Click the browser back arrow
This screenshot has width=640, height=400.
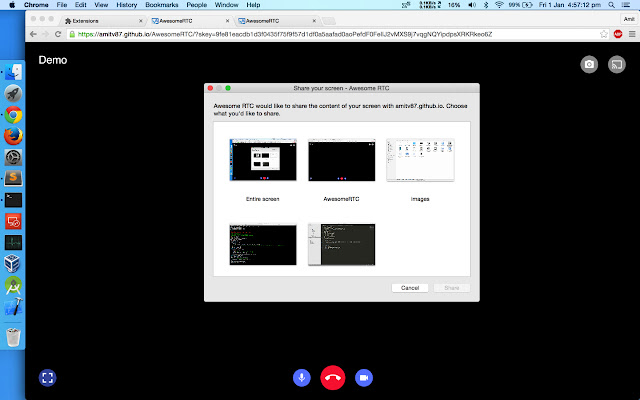[x=33, y=34]
